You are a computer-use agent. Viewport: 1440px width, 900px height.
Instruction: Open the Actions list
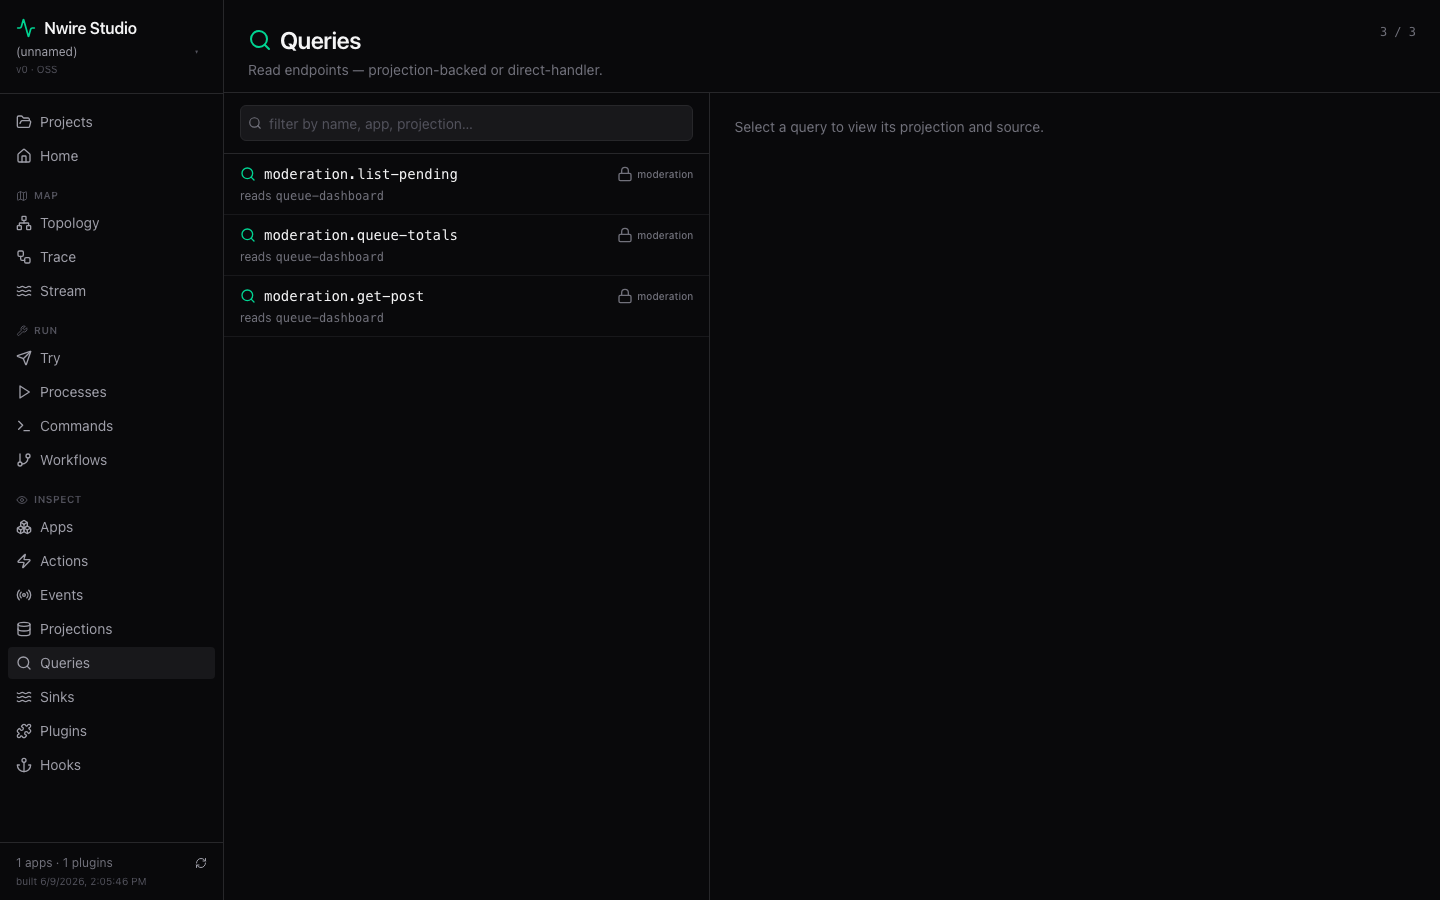[x=111, y=561]
